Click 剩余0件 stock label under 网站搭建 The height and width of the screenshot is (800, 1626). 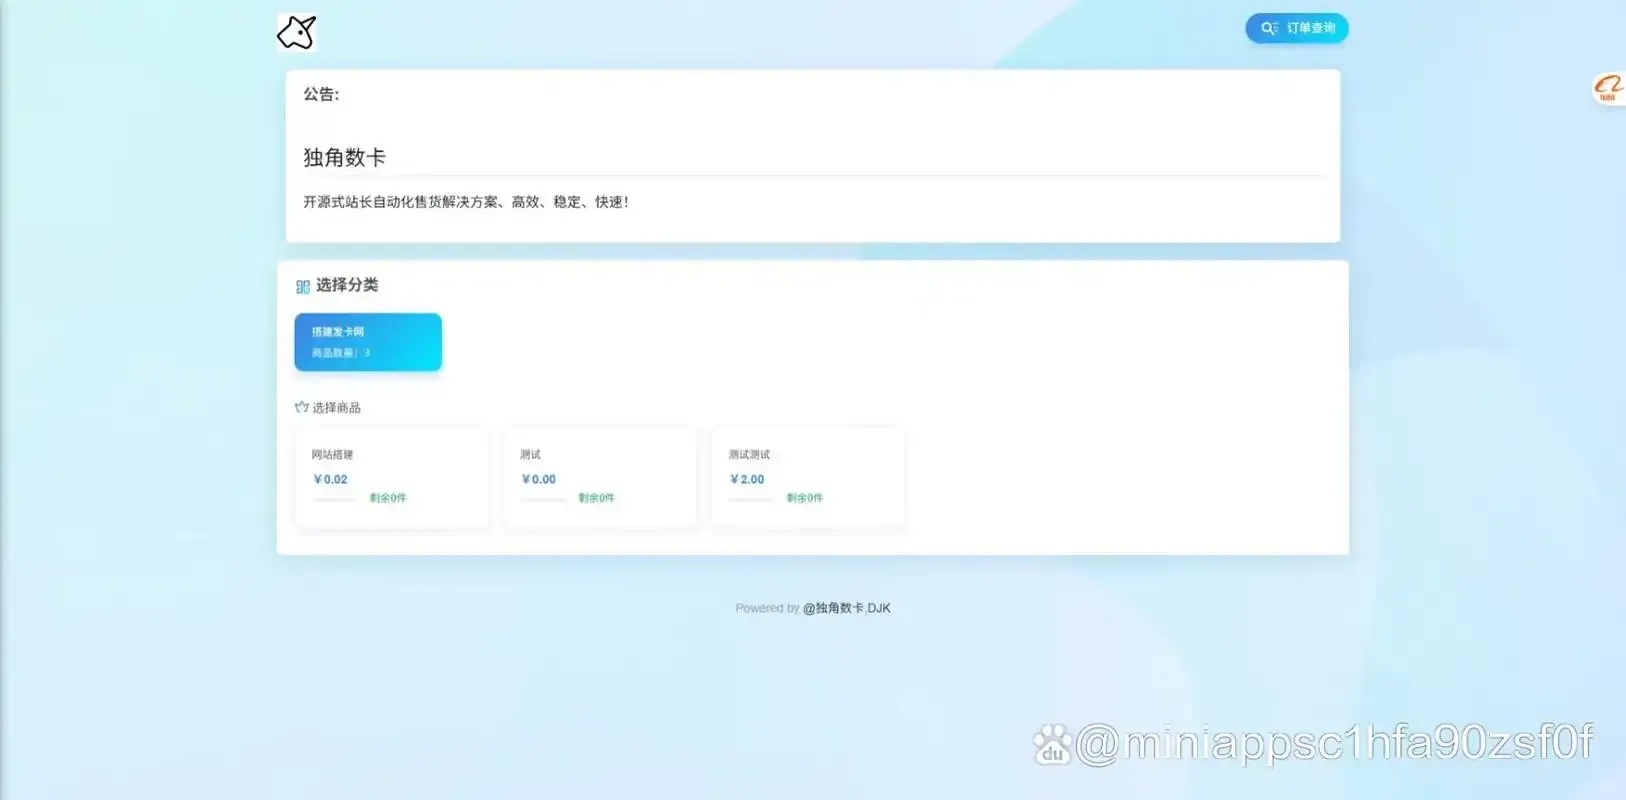388,498
